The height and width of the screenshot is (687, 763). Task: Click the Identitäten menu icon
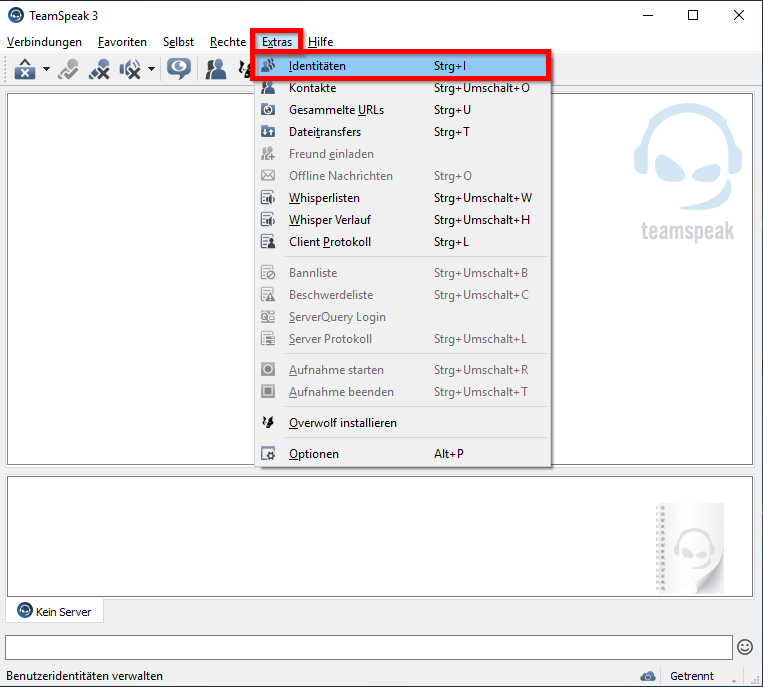point(268,66)
